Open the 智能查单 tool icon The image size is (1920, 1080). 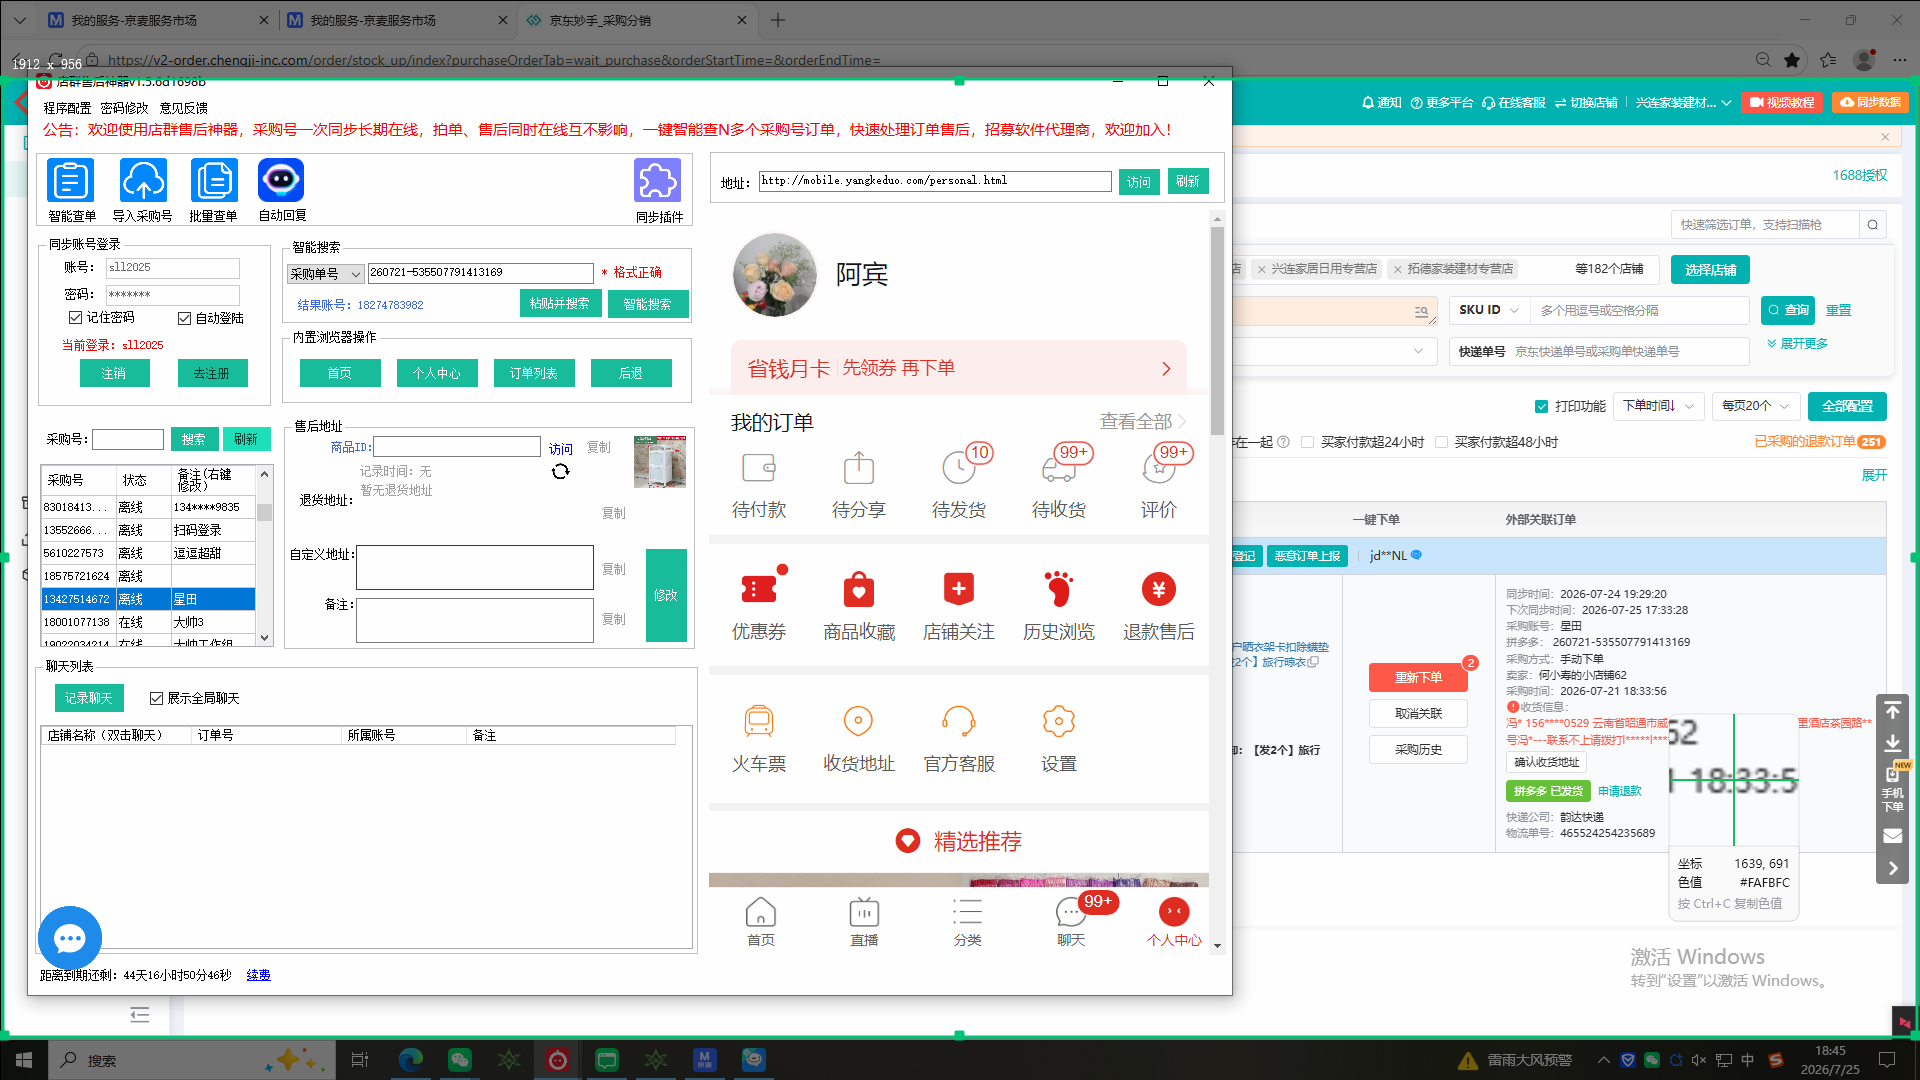[71, 181]
